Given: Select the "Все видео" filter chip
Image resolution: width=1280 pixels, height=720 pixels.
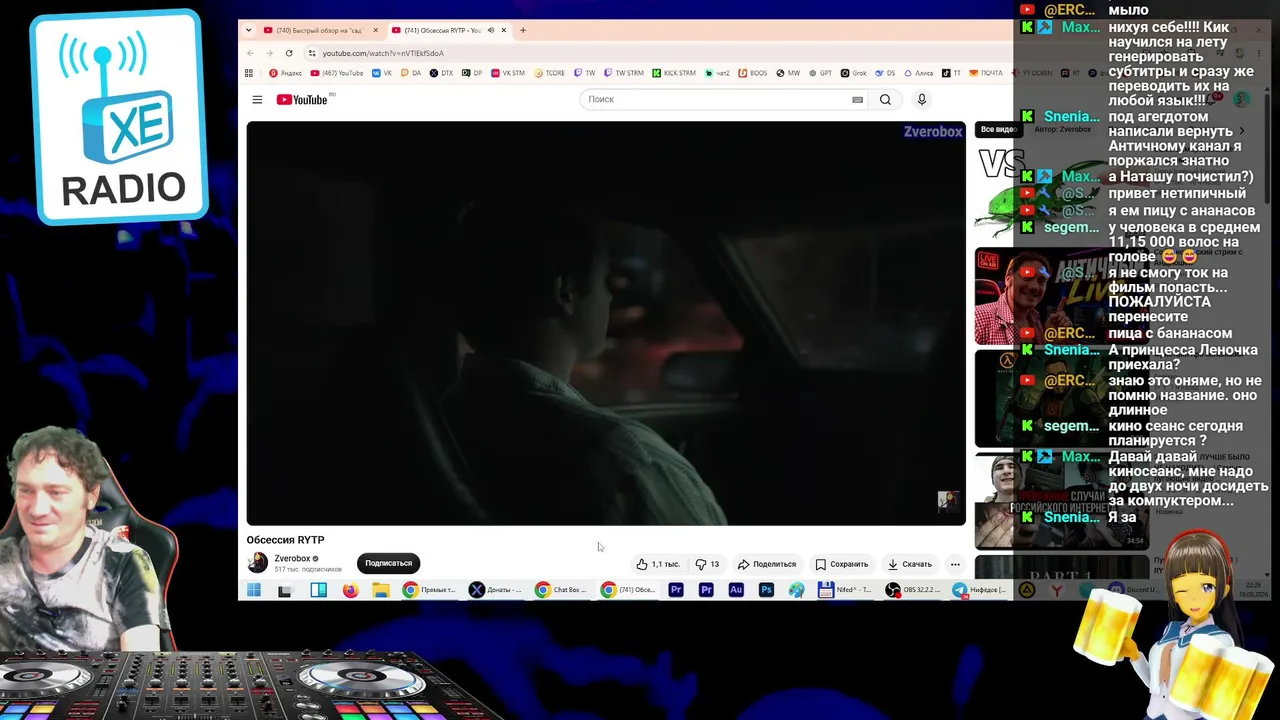Looking at the screenshot, I should click(x=998, y=129).
